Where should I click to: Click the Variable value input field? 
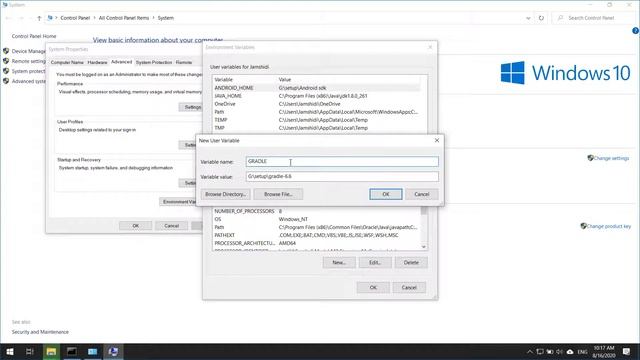[342, 176]
